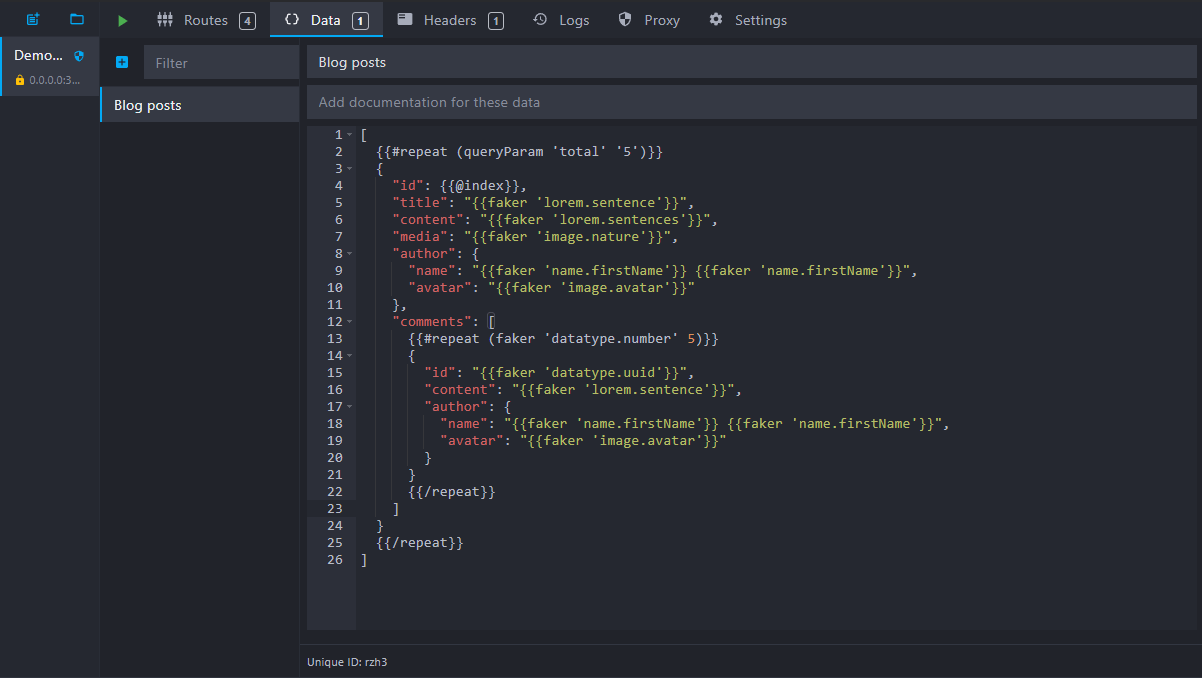
Task: Select the Demo environment in the sidebar
Action: tap(49, 67)
